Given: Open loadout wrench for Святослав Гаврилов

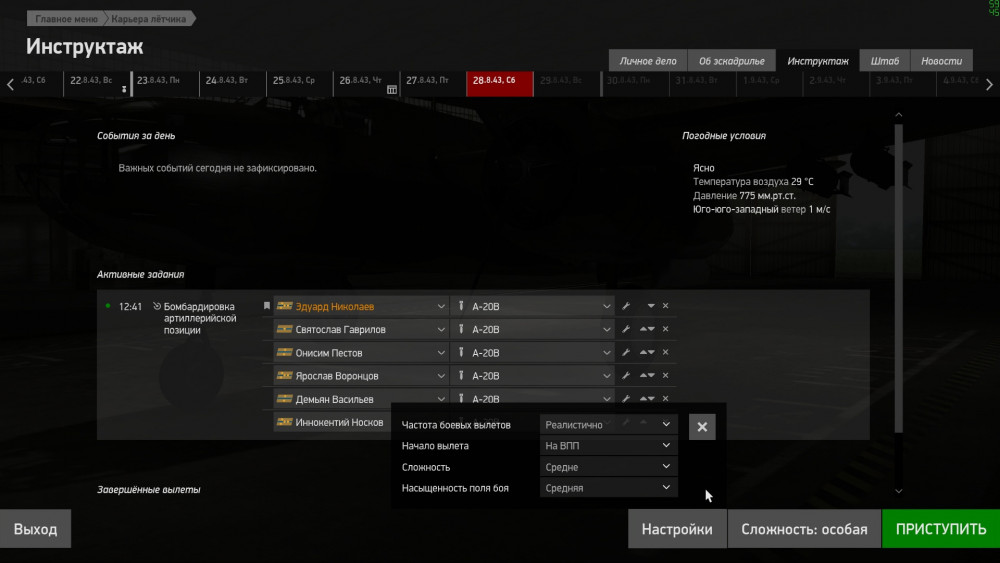Looking at the screenshot, I should (626, 329).
